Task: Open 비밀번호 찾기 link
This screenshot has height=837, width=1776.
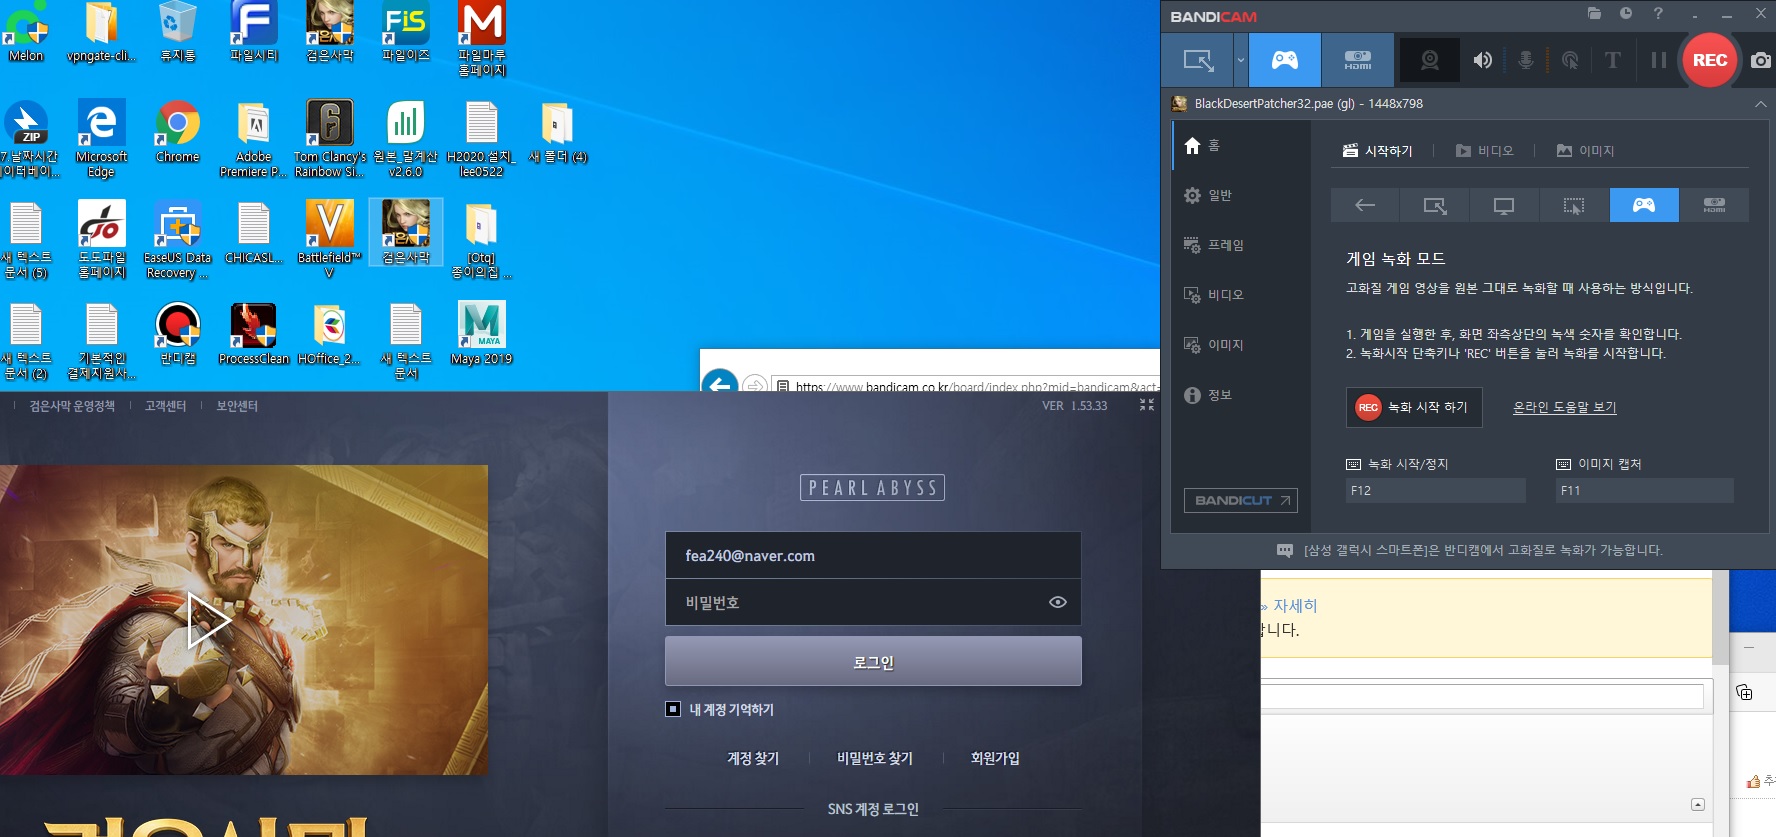Action: pyautogui.click(x=875, y=758)
